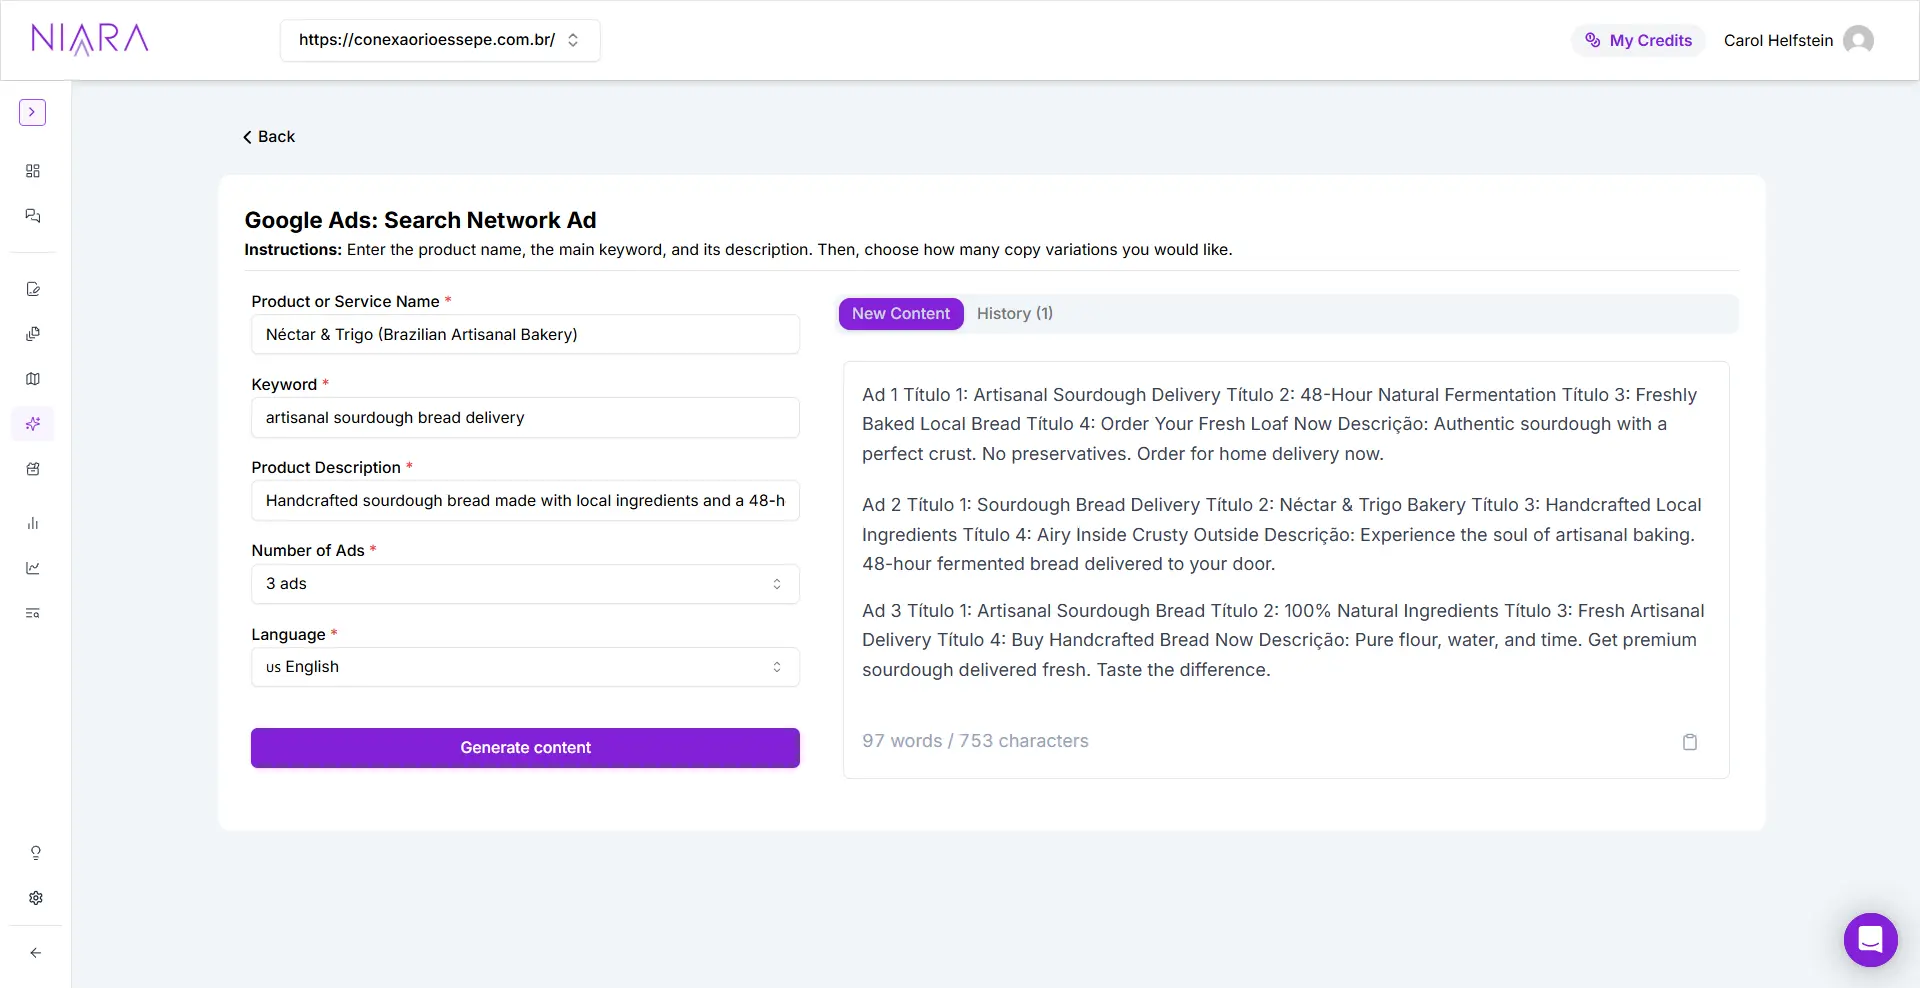Screen dimensions: 1920x988
Task: Click the left arrow at sidebar bottom
Action: pyautogui.click(x=36, y=953)
